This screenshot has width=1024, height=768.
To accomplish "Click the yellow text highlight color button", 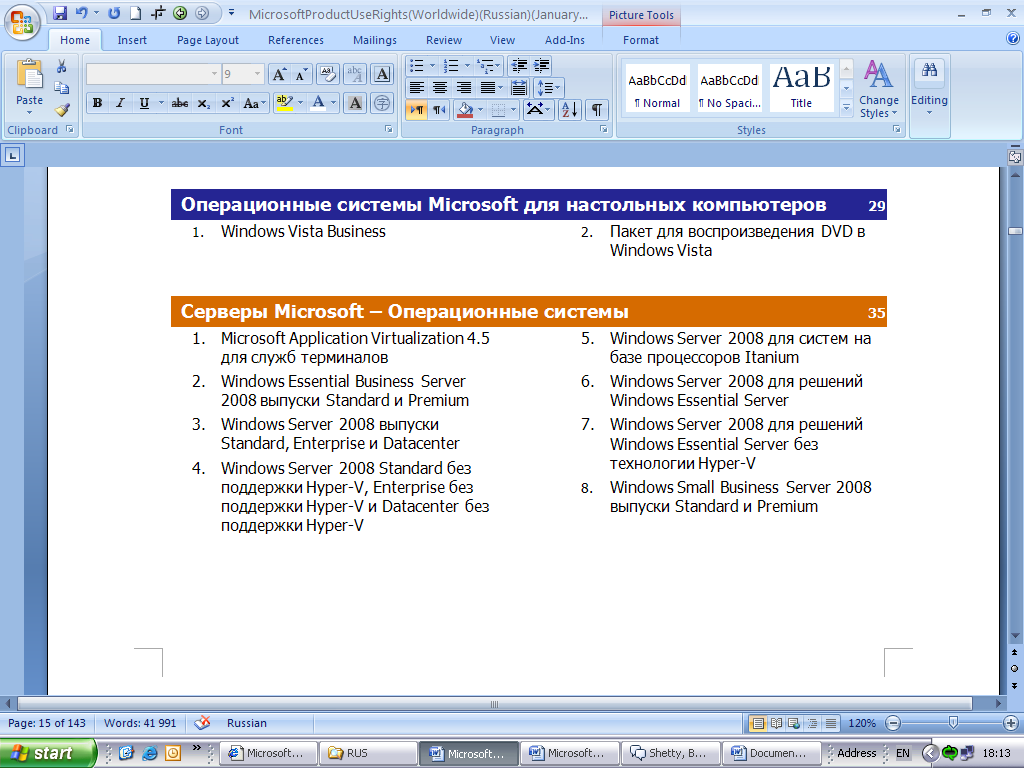I will click(284, 103).
